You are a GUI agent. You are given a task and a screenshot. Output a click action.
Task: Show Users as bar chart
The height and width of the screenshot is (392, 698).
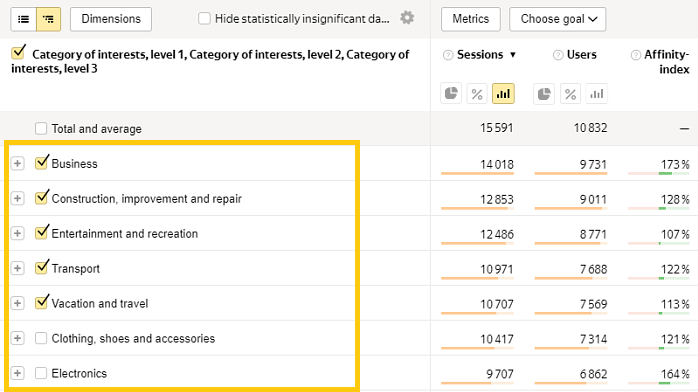click(597, 93)
